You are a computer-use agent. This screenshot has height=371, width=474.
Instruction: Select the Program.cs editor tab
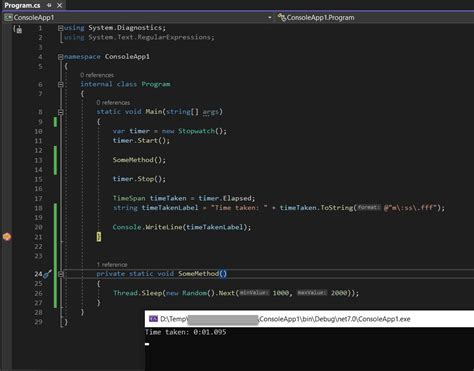point(22,5)
